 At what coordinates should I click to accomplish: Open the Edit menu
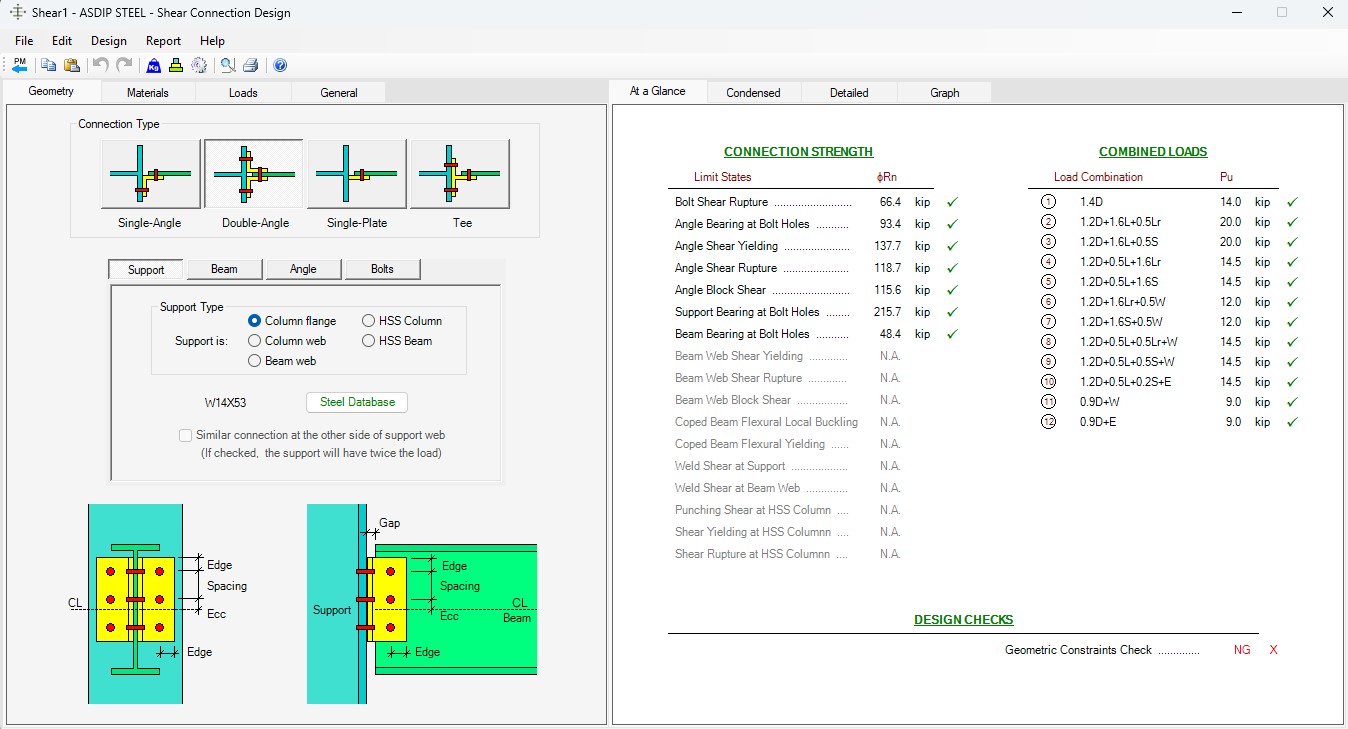click(x=62, y=41)
